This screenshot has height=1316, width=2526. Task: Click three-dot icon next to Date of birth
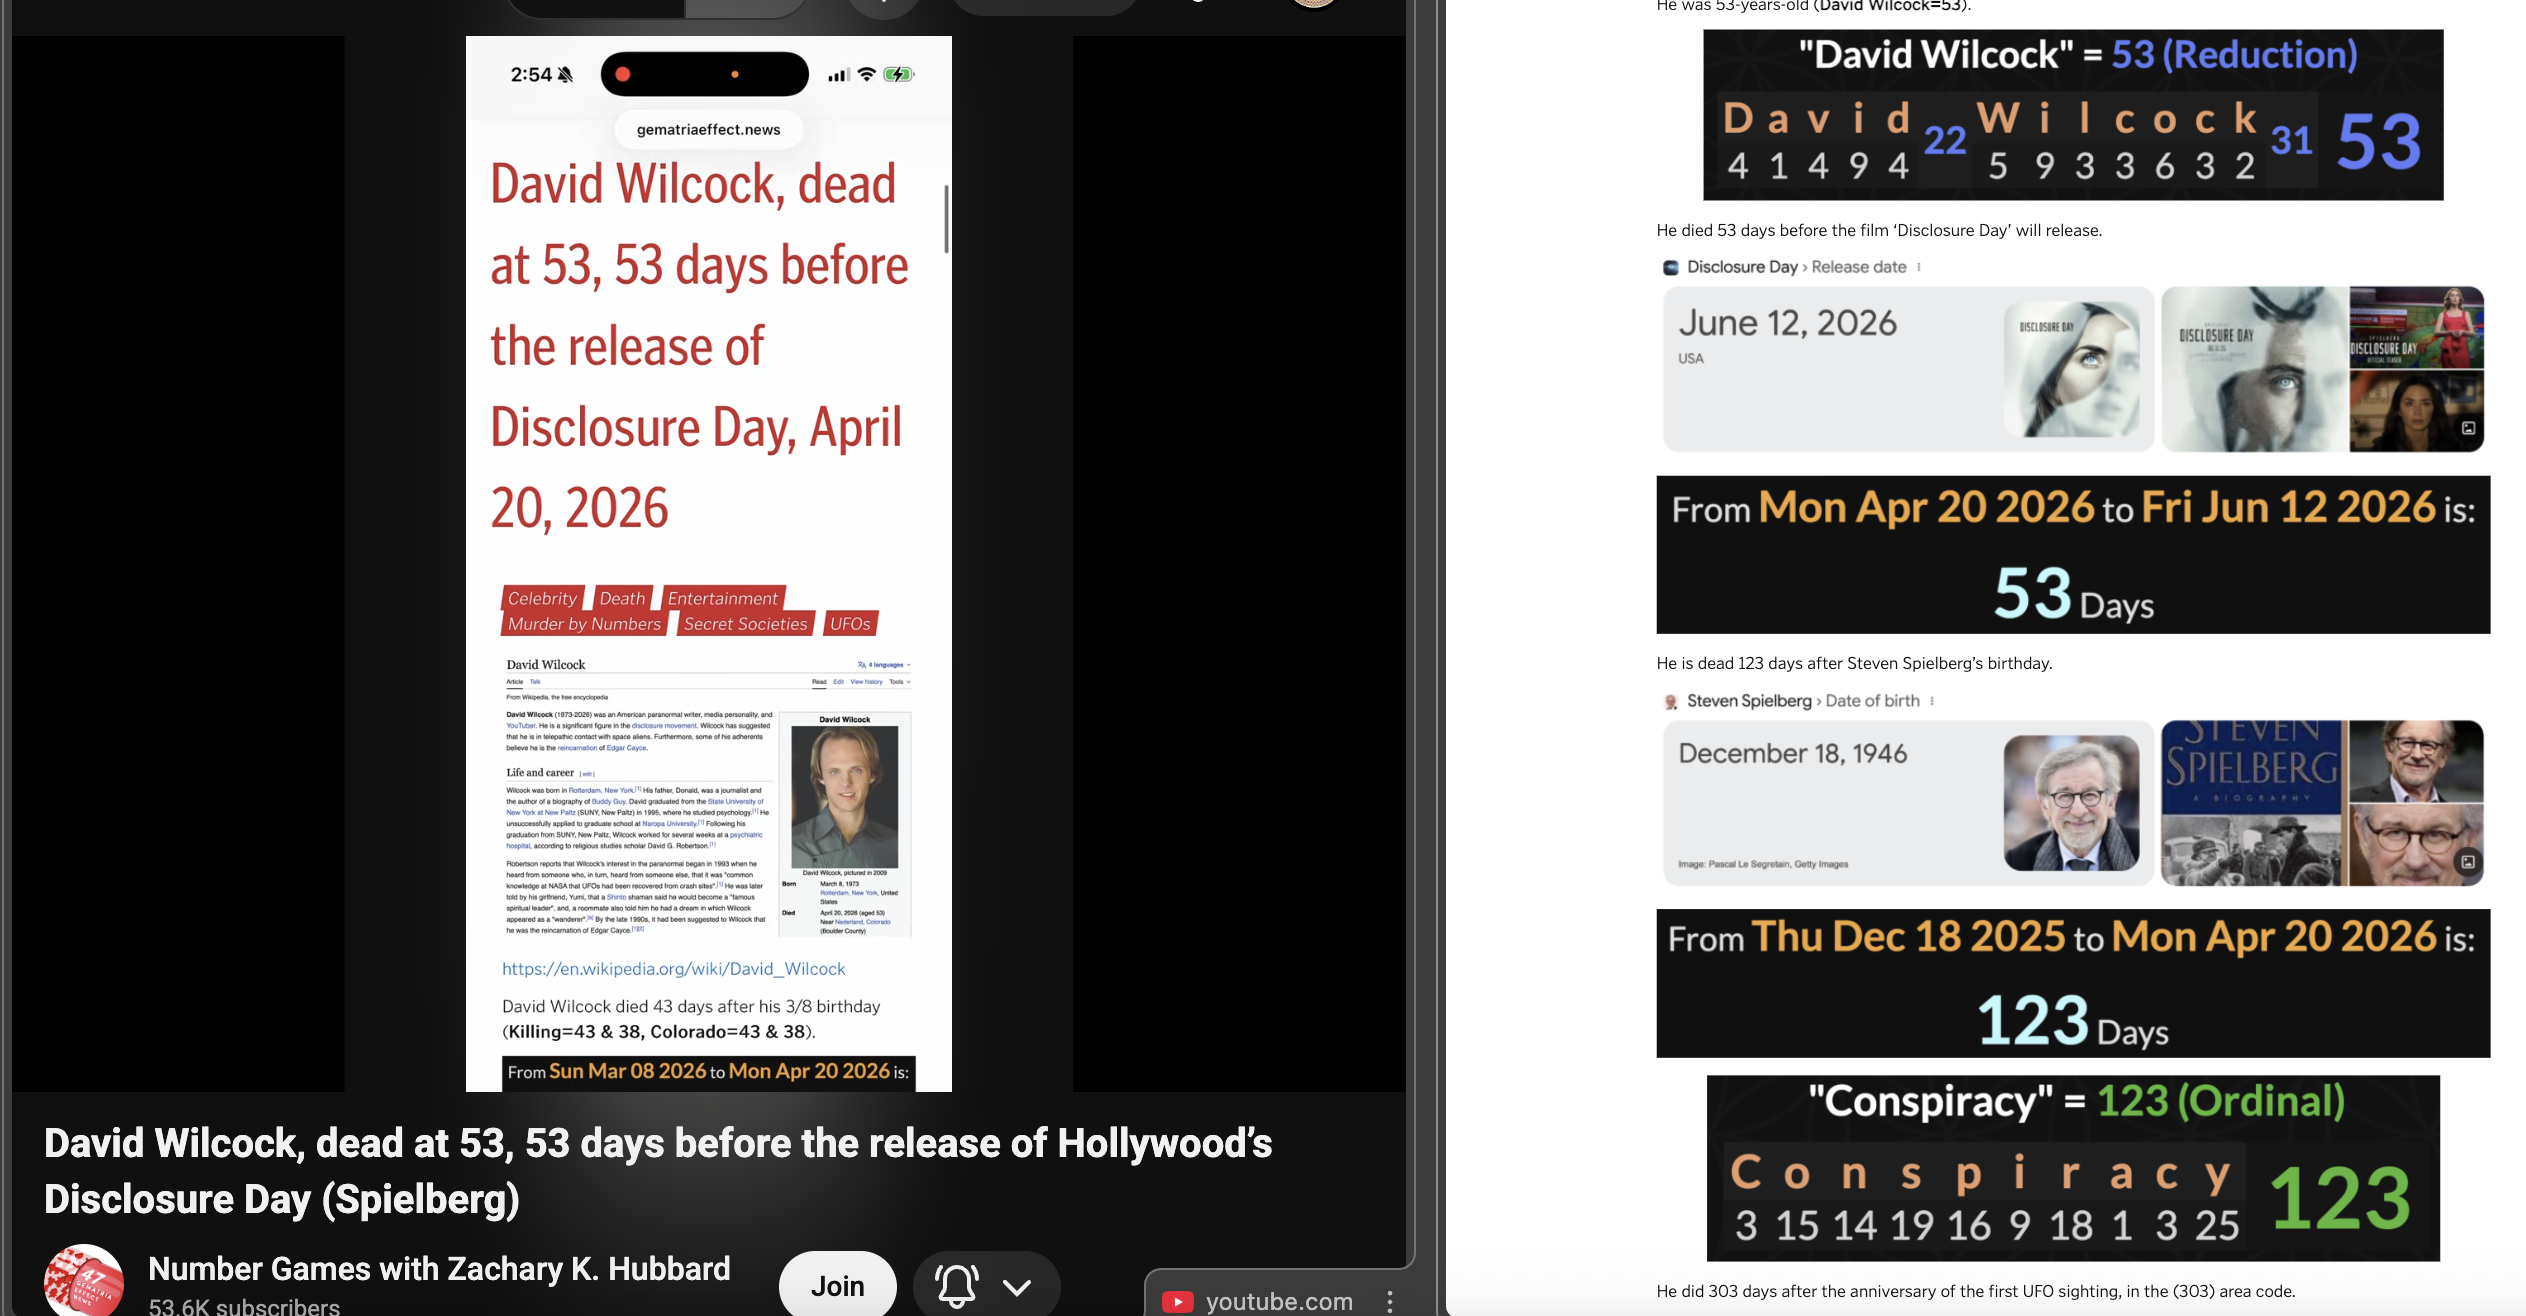[1932, 701]
